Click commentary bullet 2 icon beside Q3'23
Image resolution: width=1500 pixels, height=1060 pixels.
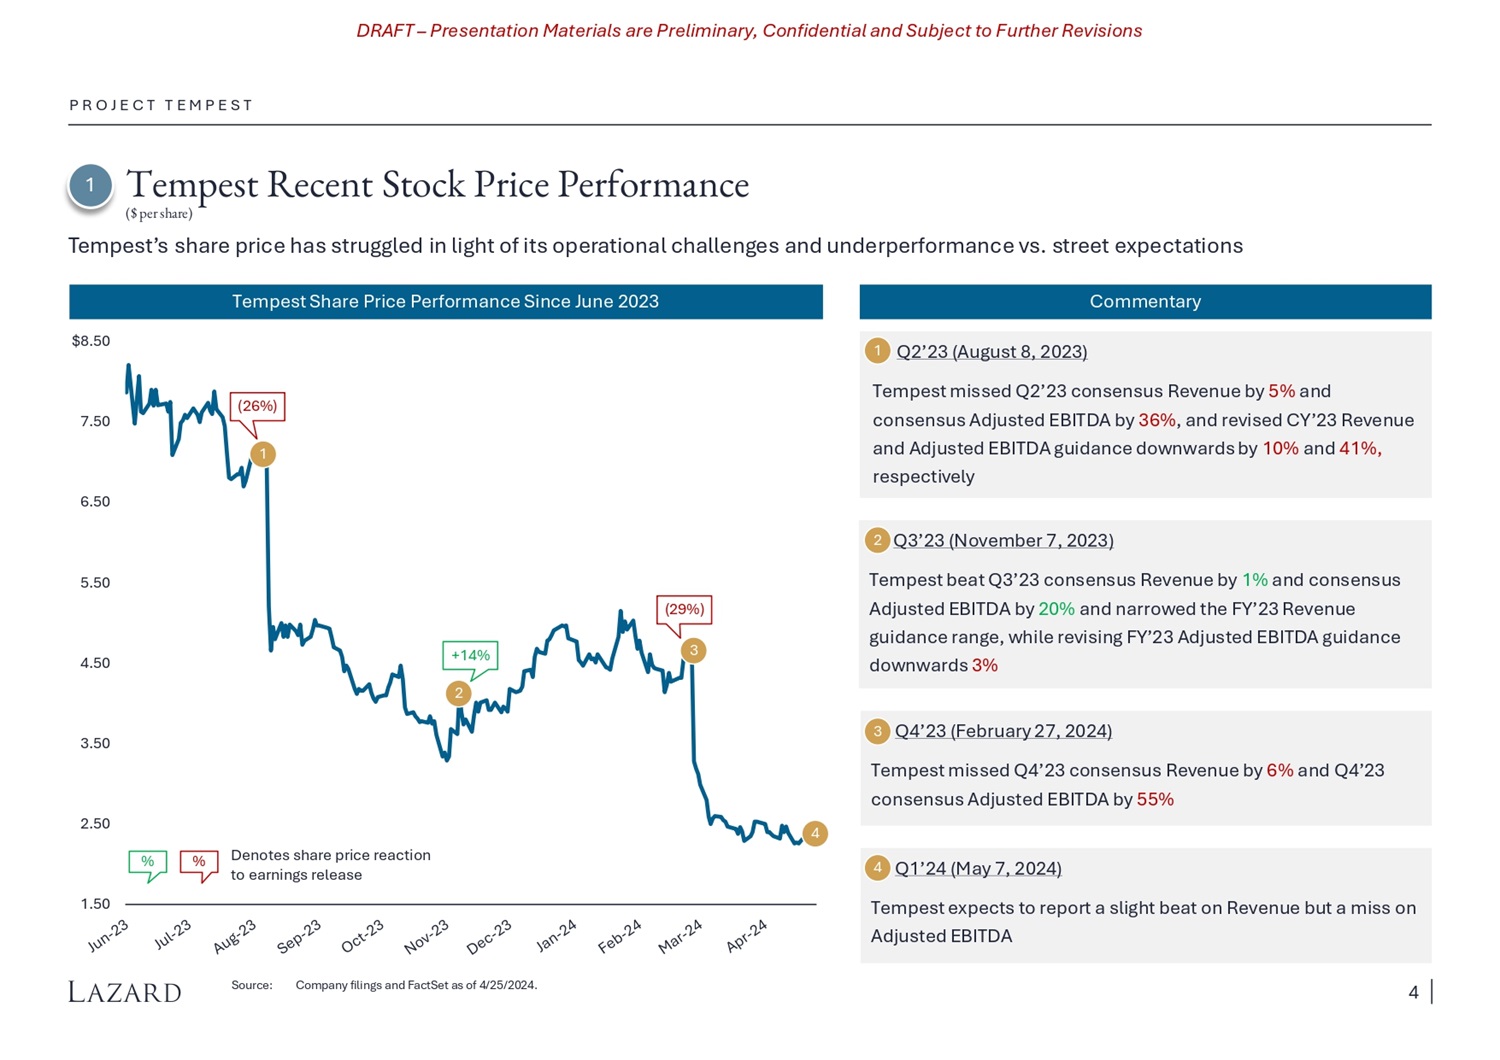click(877, 540)
